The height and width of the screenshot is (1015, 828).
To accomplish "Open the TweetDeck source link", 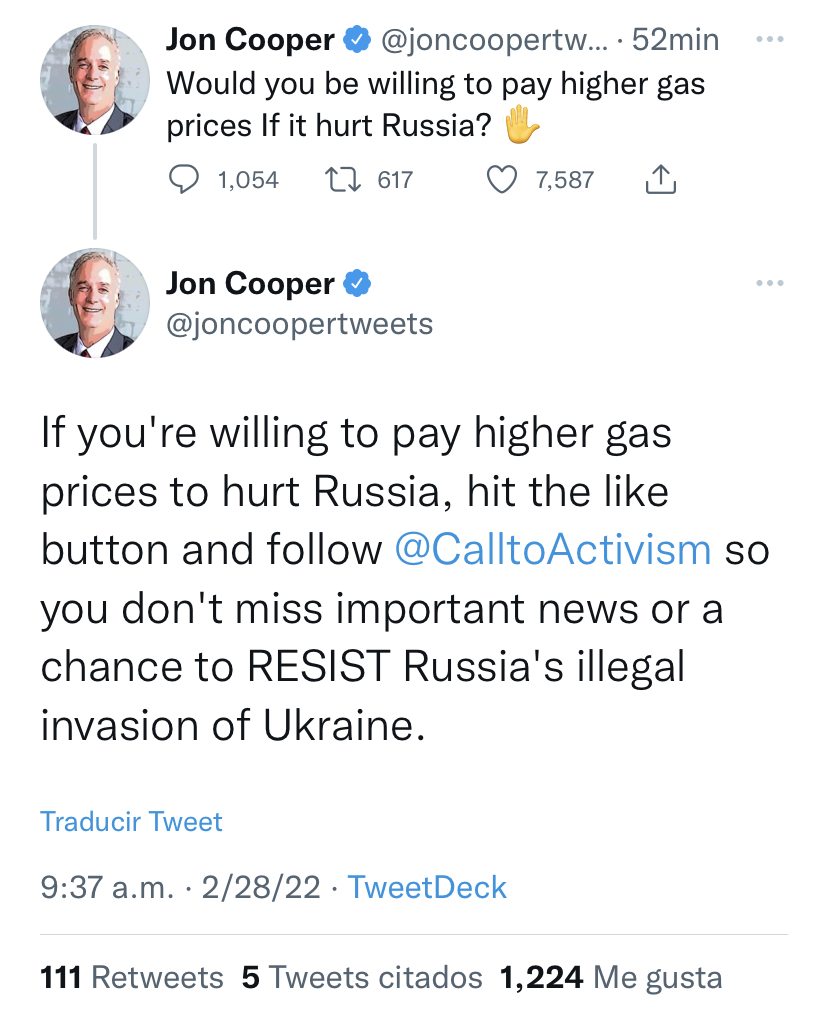I will pos(427,887).
